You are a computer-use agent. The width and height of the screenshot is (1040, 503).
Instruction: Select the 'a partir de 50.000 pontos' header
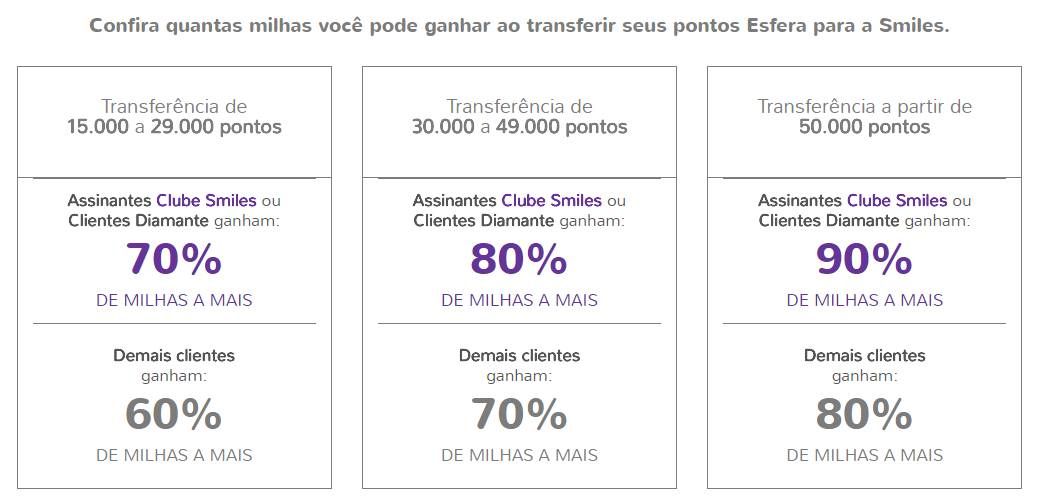pyautogui.click(x=864, y=117)
